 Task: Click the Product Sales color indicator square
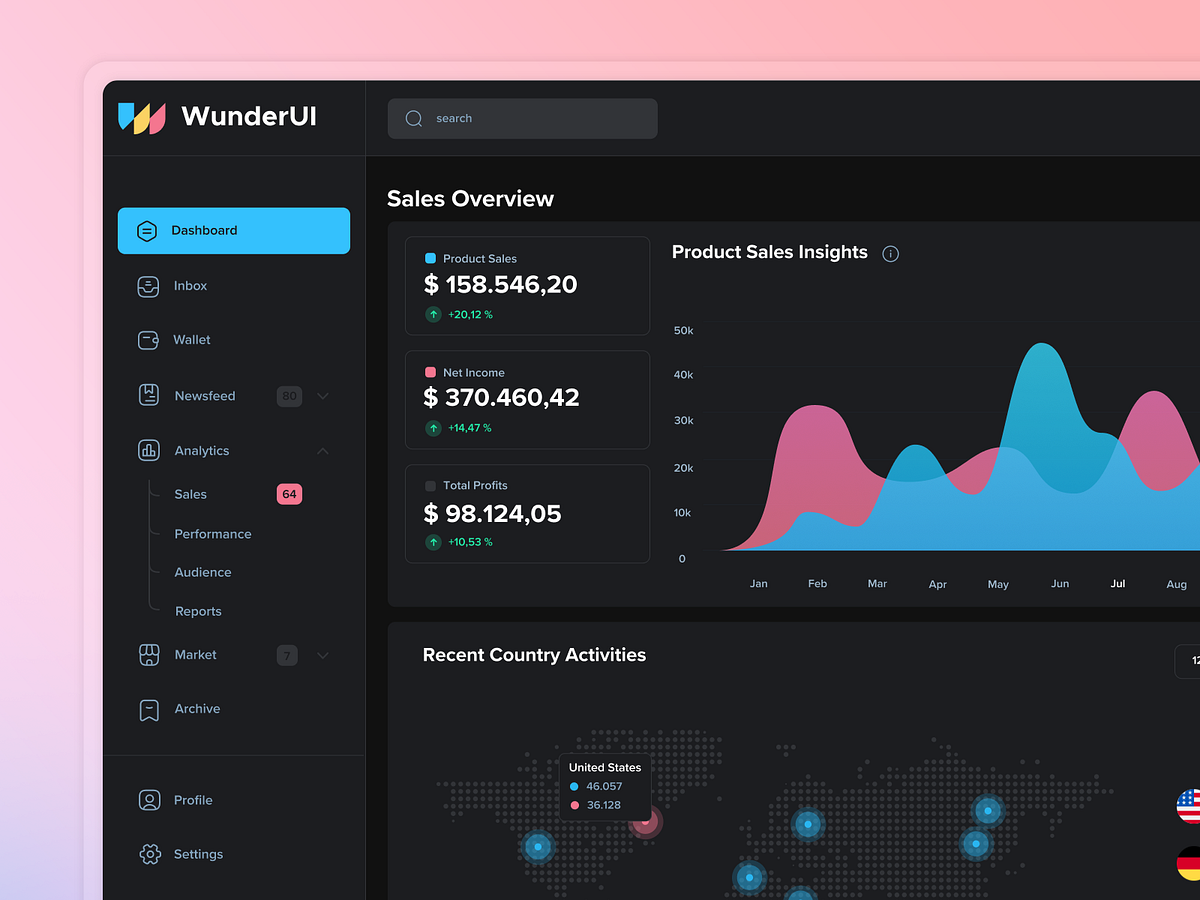[433, 258]
